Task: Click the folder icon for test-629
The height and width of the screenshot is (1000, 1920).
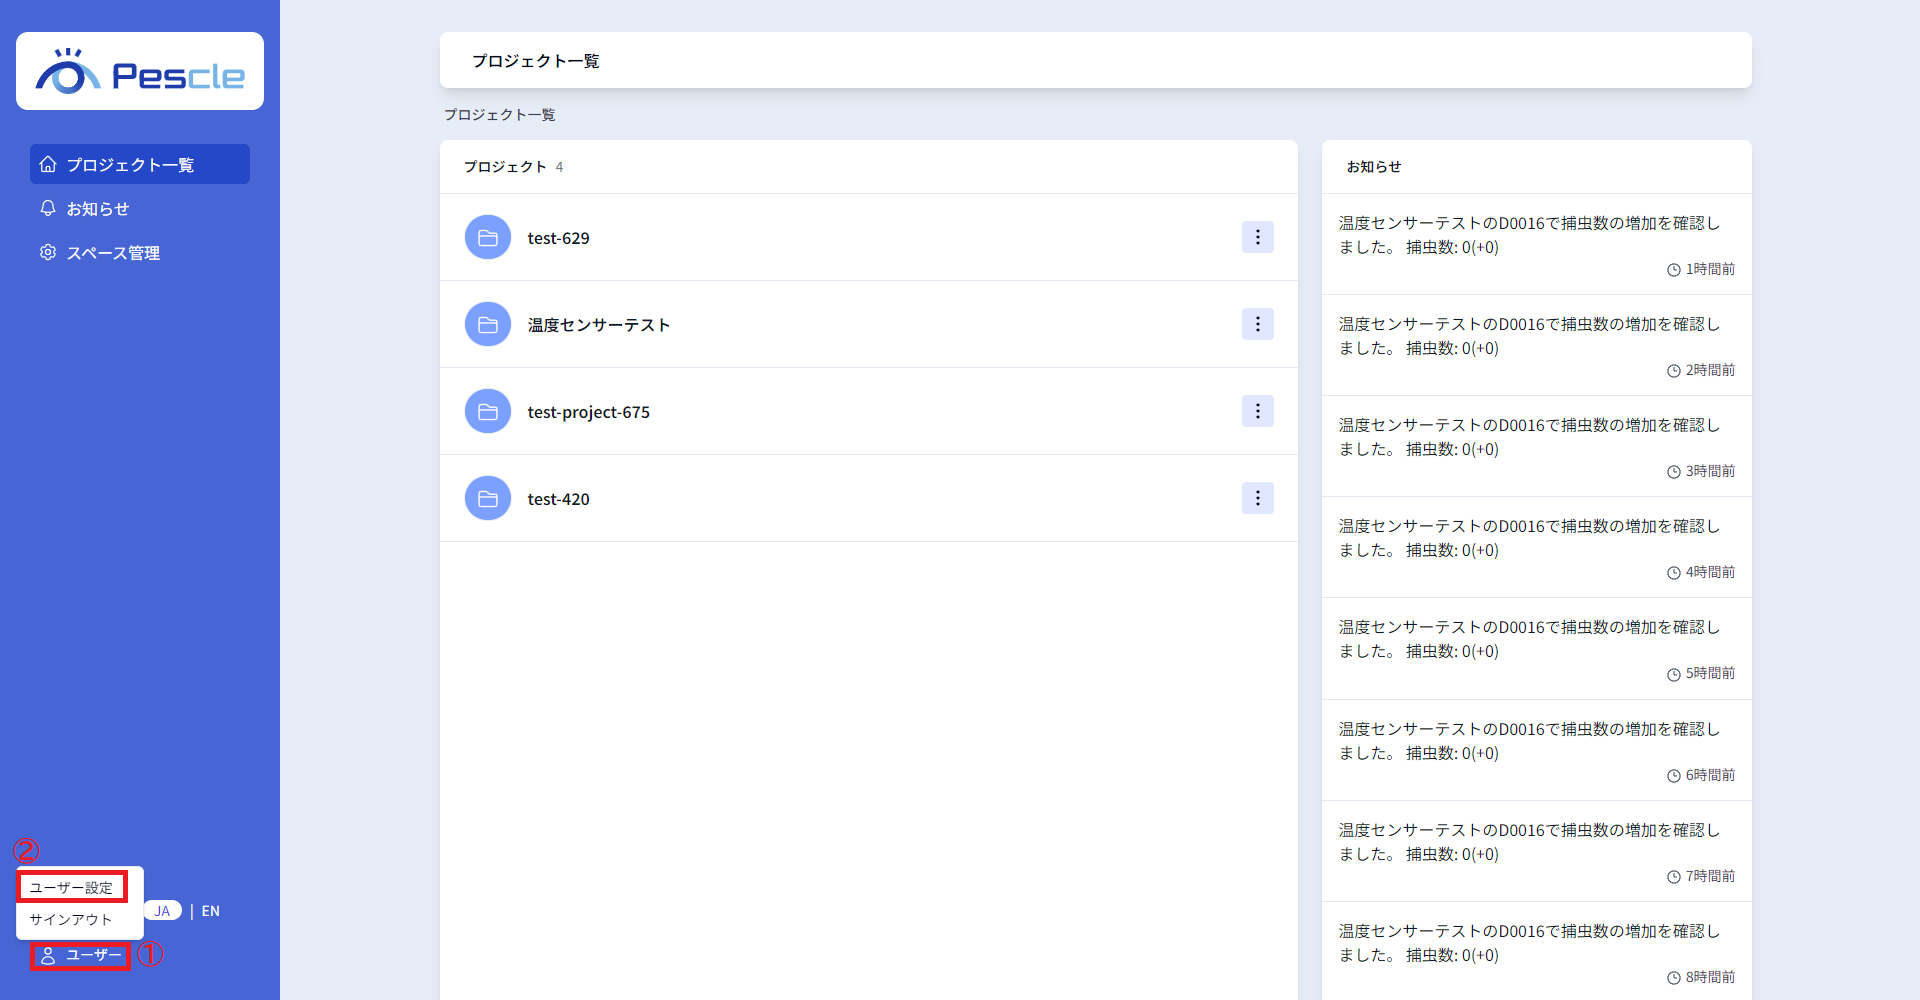Action: click(x=488, y=238)
